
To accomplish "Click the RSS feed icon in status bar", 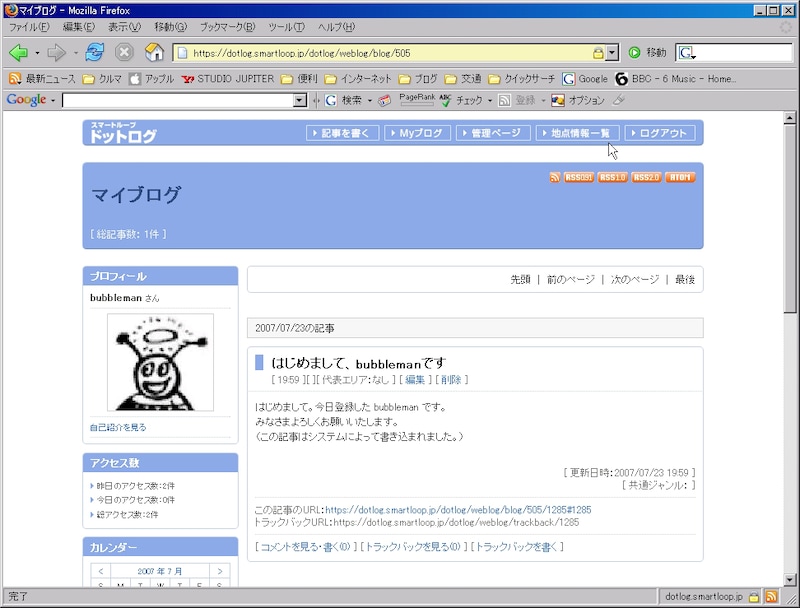I will (x=771, y=596).
